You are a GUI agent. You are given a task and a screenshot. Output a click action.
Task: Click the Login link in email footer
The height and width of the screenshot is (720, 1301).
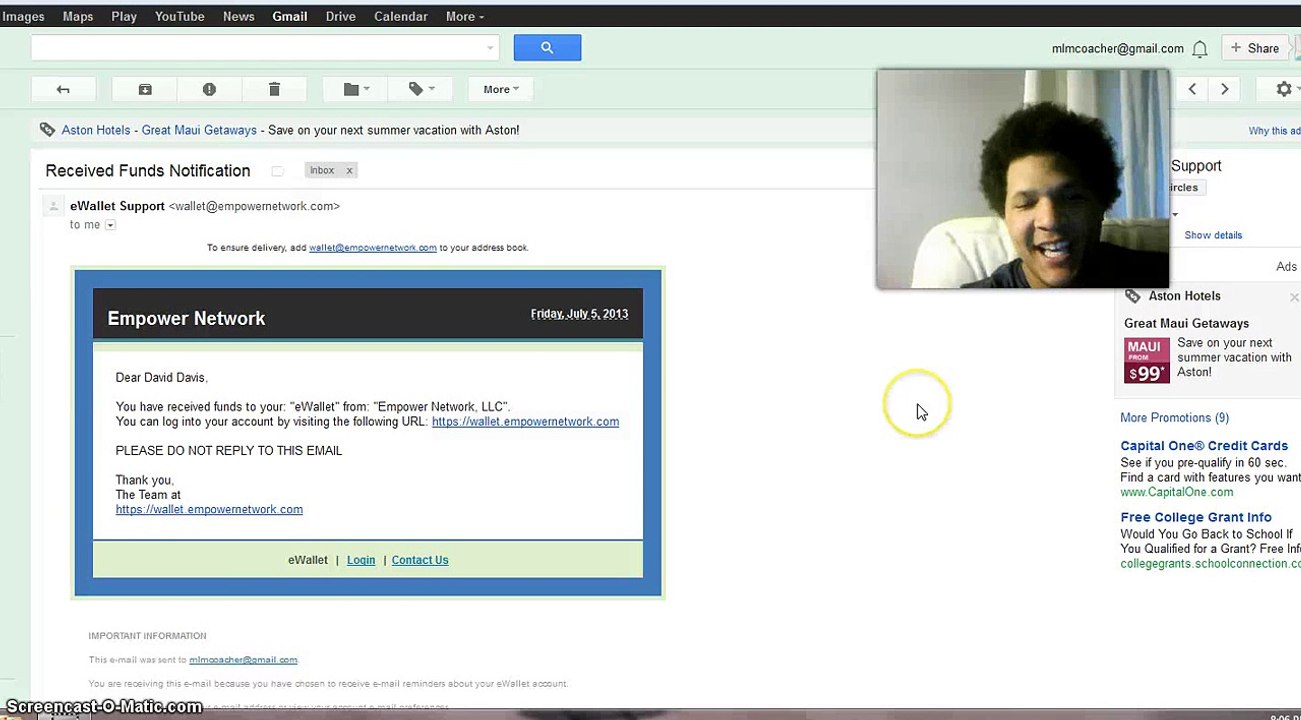click(361, 560)
